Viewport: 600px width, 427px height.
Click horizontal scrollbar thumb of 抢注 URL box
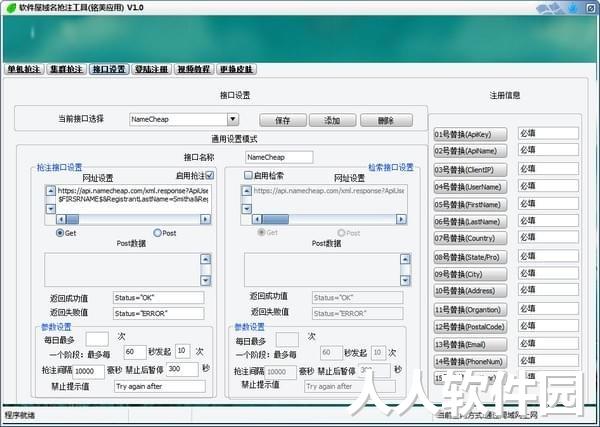[x=73, y=219]
